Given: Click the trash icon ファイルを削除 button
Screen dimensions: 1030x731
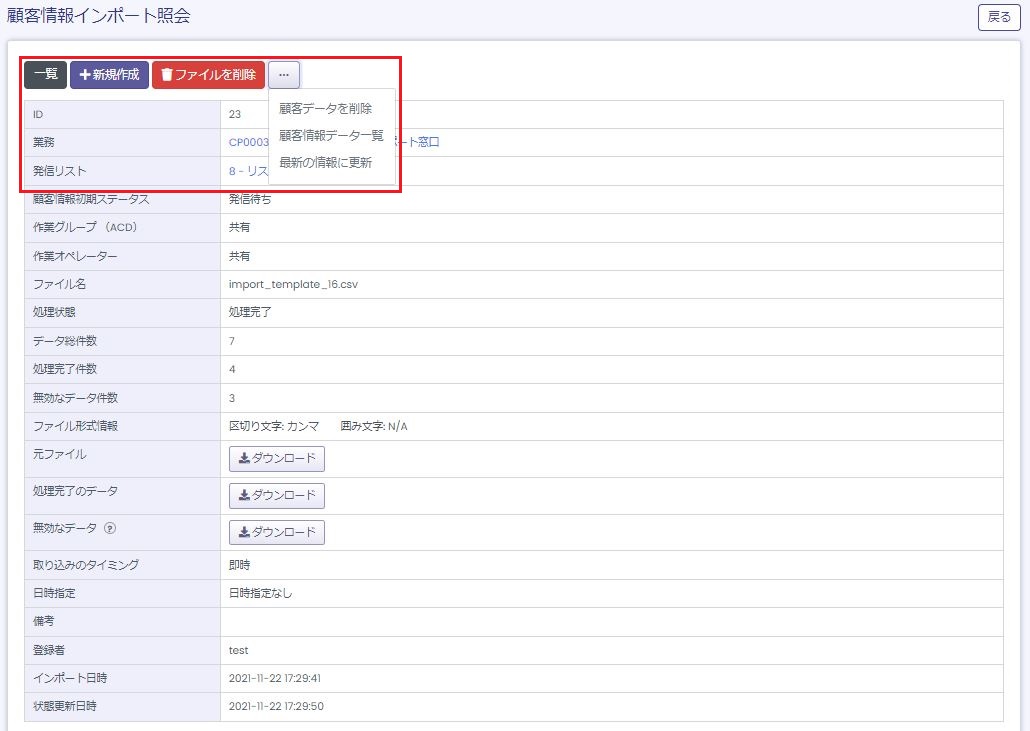Looking at the screenshot, I should 208,74.
